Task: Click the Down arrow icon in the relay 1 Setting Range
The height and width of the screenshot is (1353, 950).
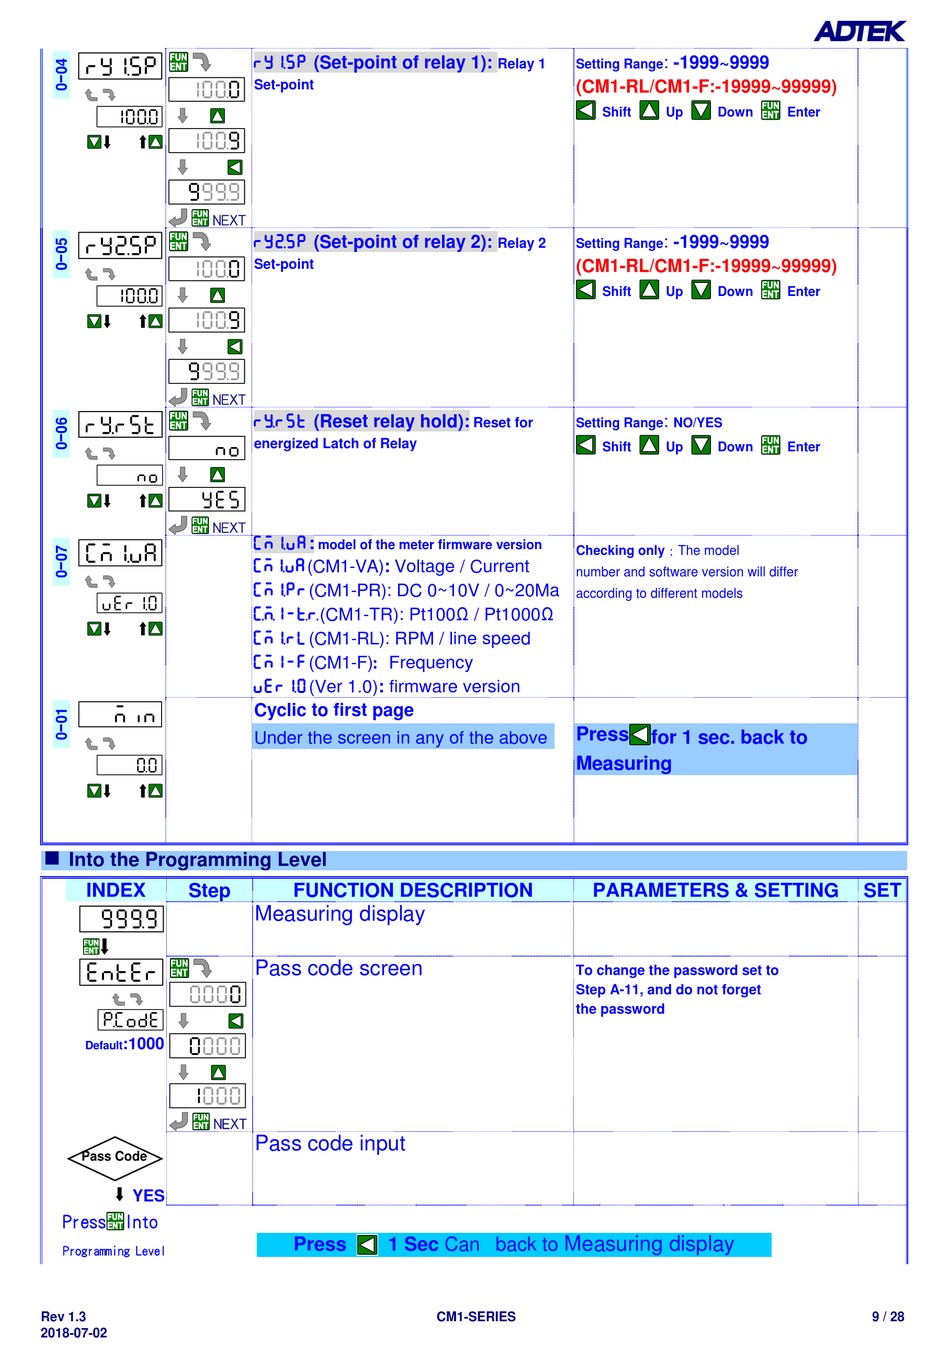Action: click(x=701, y=110)
